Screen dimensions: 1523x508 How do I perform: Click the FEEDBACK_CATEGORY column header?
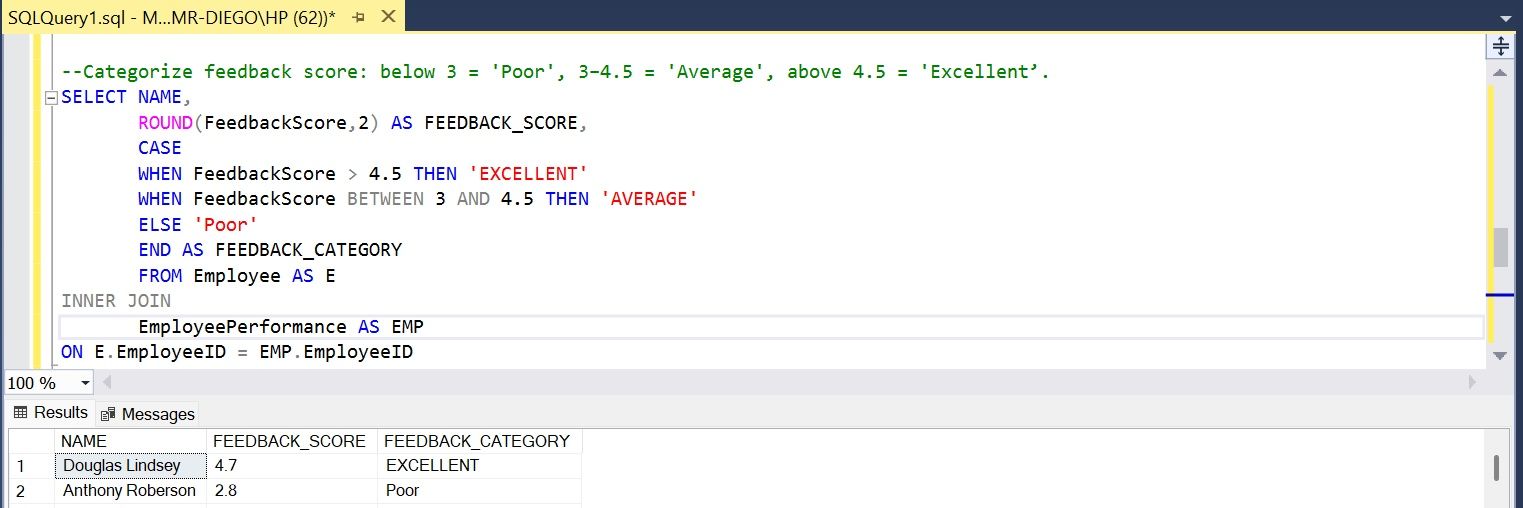pos(479,441)
